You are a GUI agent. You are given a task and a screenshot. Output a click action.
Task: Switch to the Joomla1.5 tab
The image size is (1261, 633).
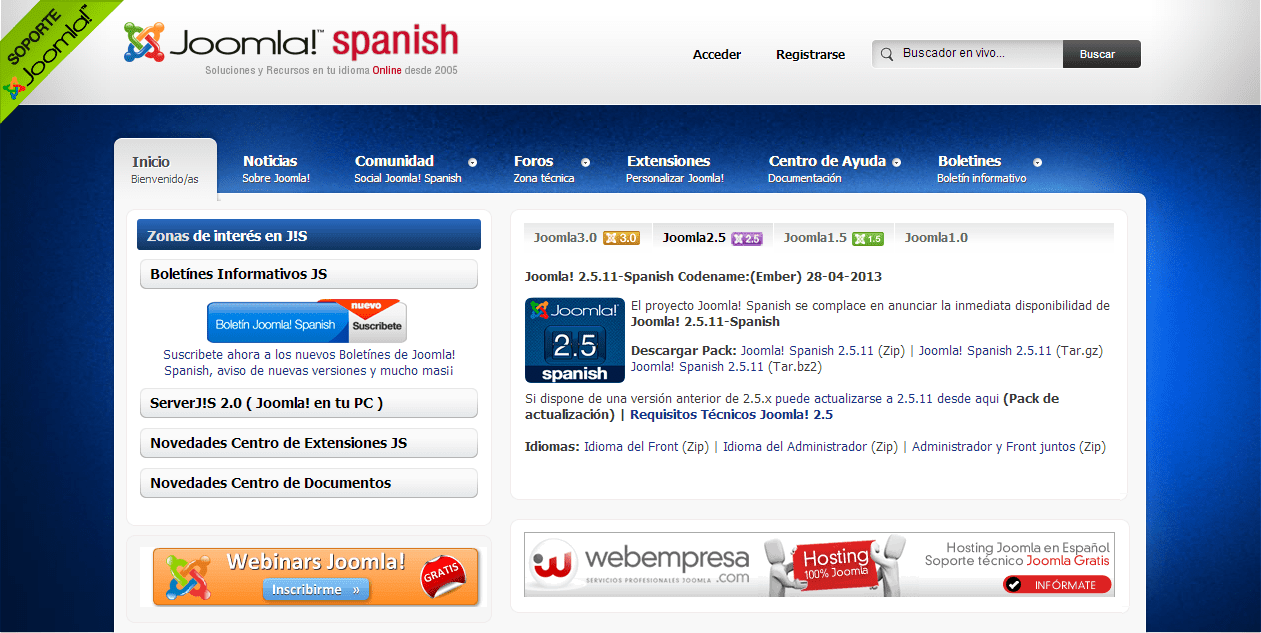[x=834, y=237]
